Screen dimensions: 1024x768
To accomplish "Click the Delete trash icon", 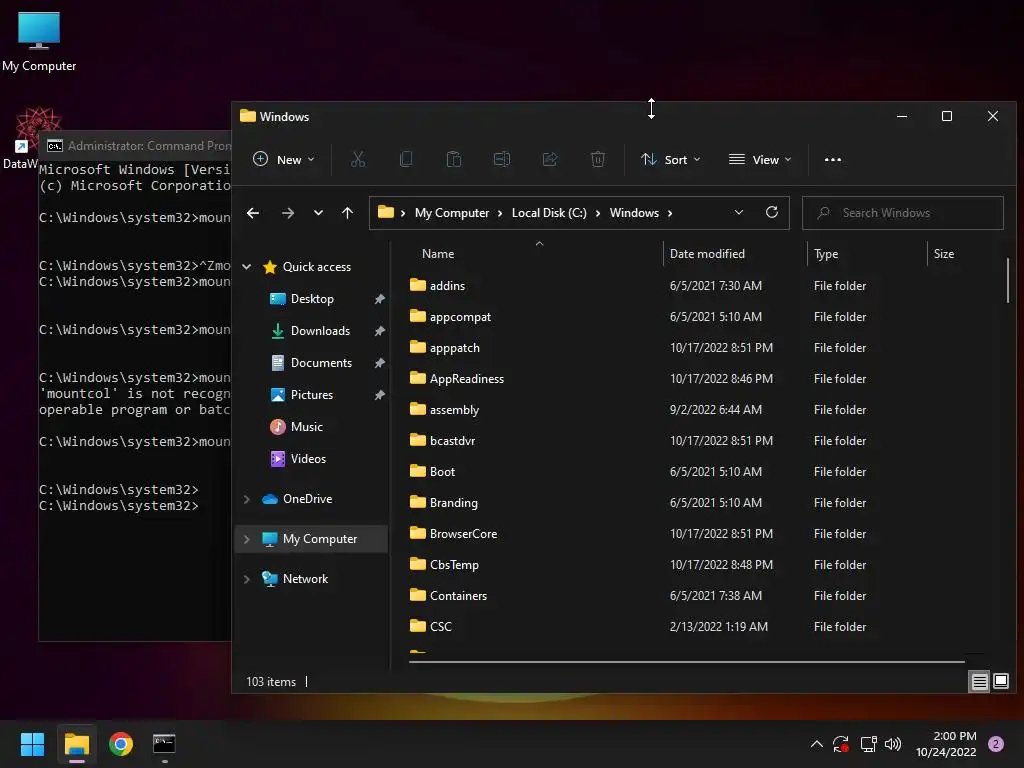I will click(x=598, y=159).
